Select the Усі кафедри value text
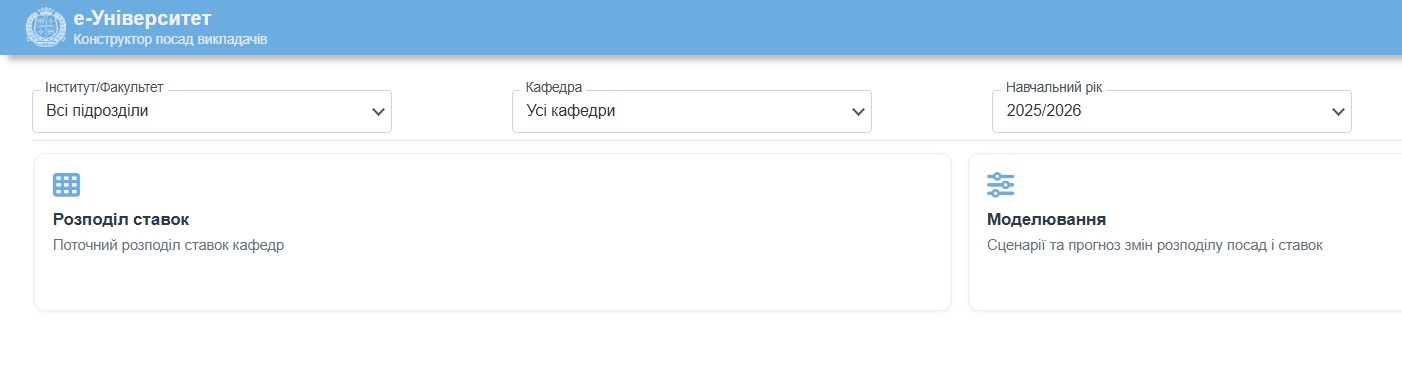1402x369 pixels. 571,111
